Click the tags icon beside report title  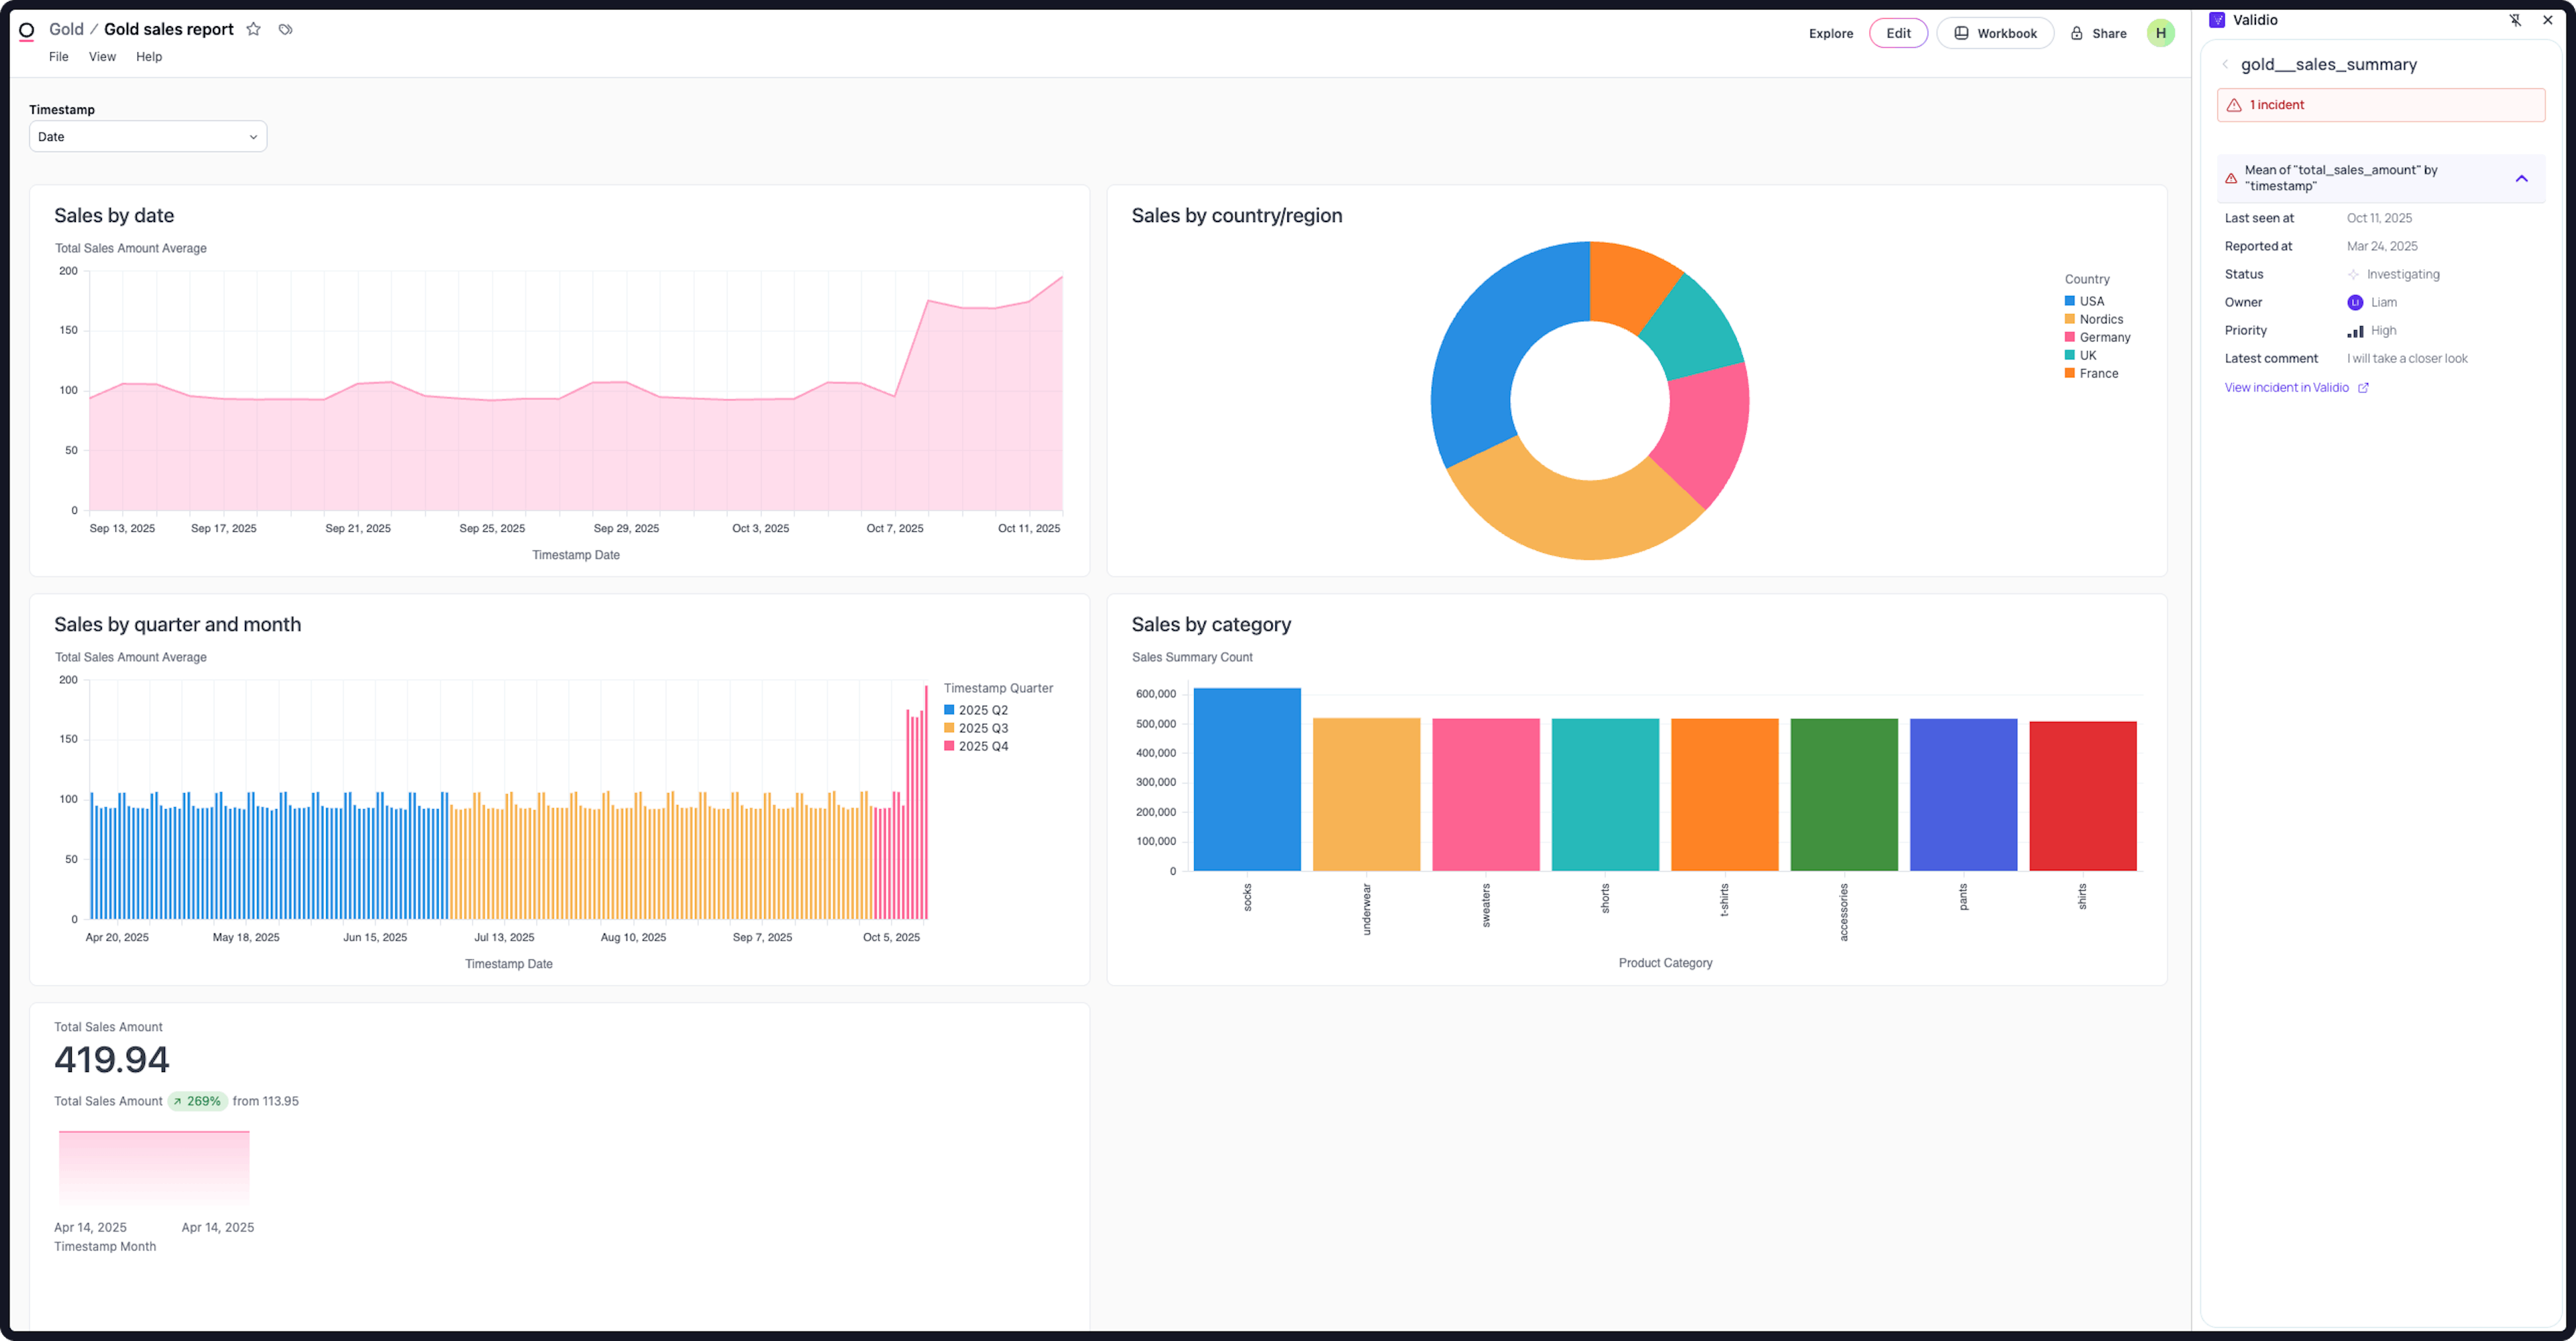click(x=286, y=29)
